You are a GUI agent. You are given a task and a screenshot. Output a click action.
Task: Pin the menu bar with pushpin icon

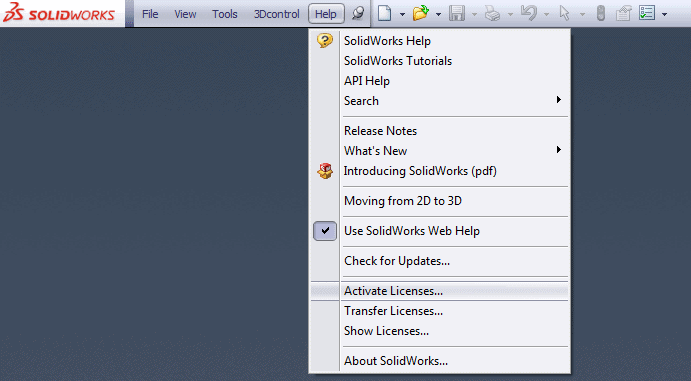[358, 14]
